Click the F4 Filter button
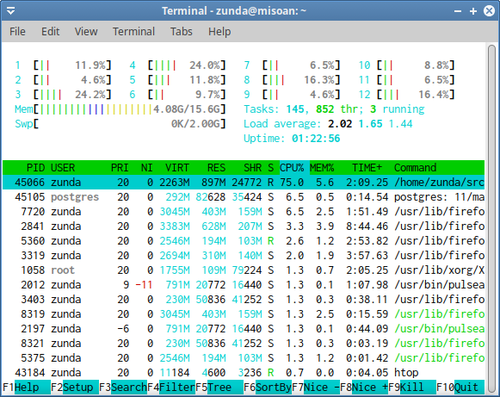This screenshot has height=397, width=500. pyautogui.click(x=171, y=387)
